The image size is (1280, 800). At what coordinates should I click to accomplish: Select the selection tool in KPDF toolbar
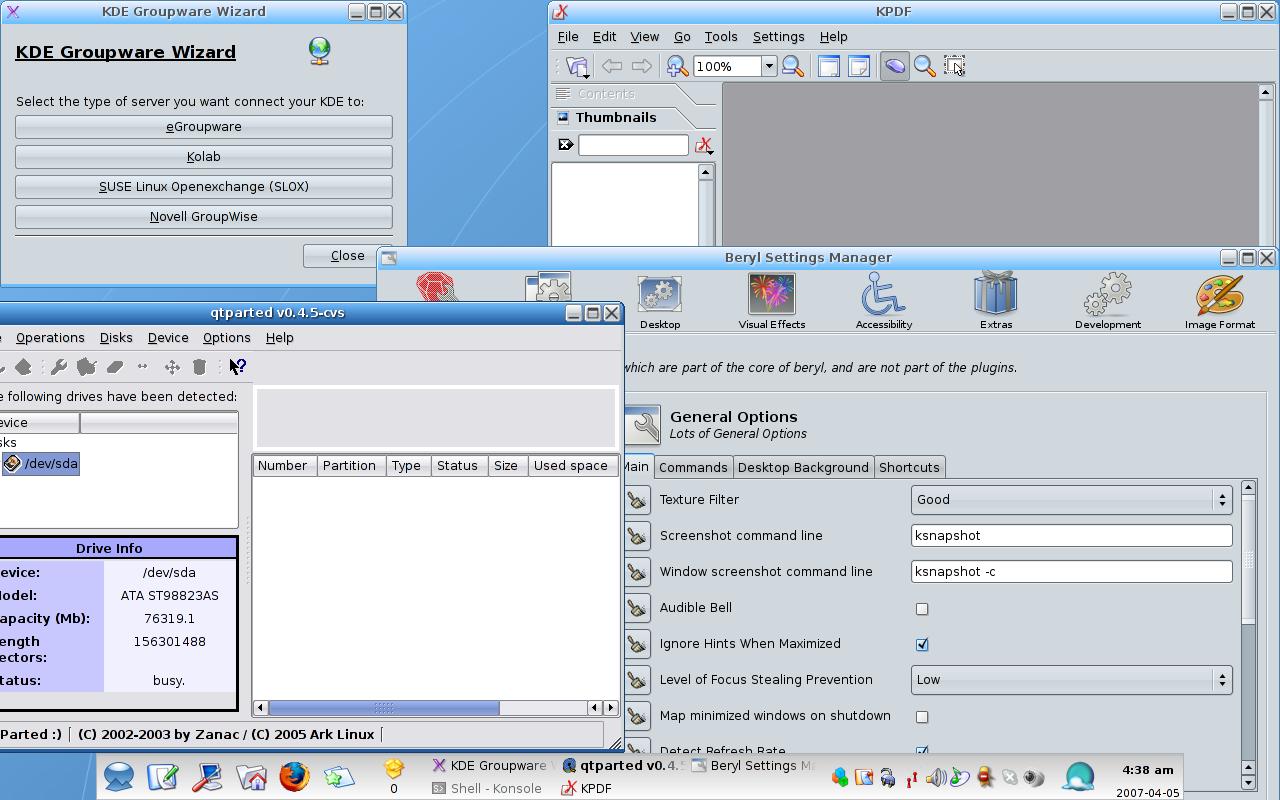click(955, 66)
